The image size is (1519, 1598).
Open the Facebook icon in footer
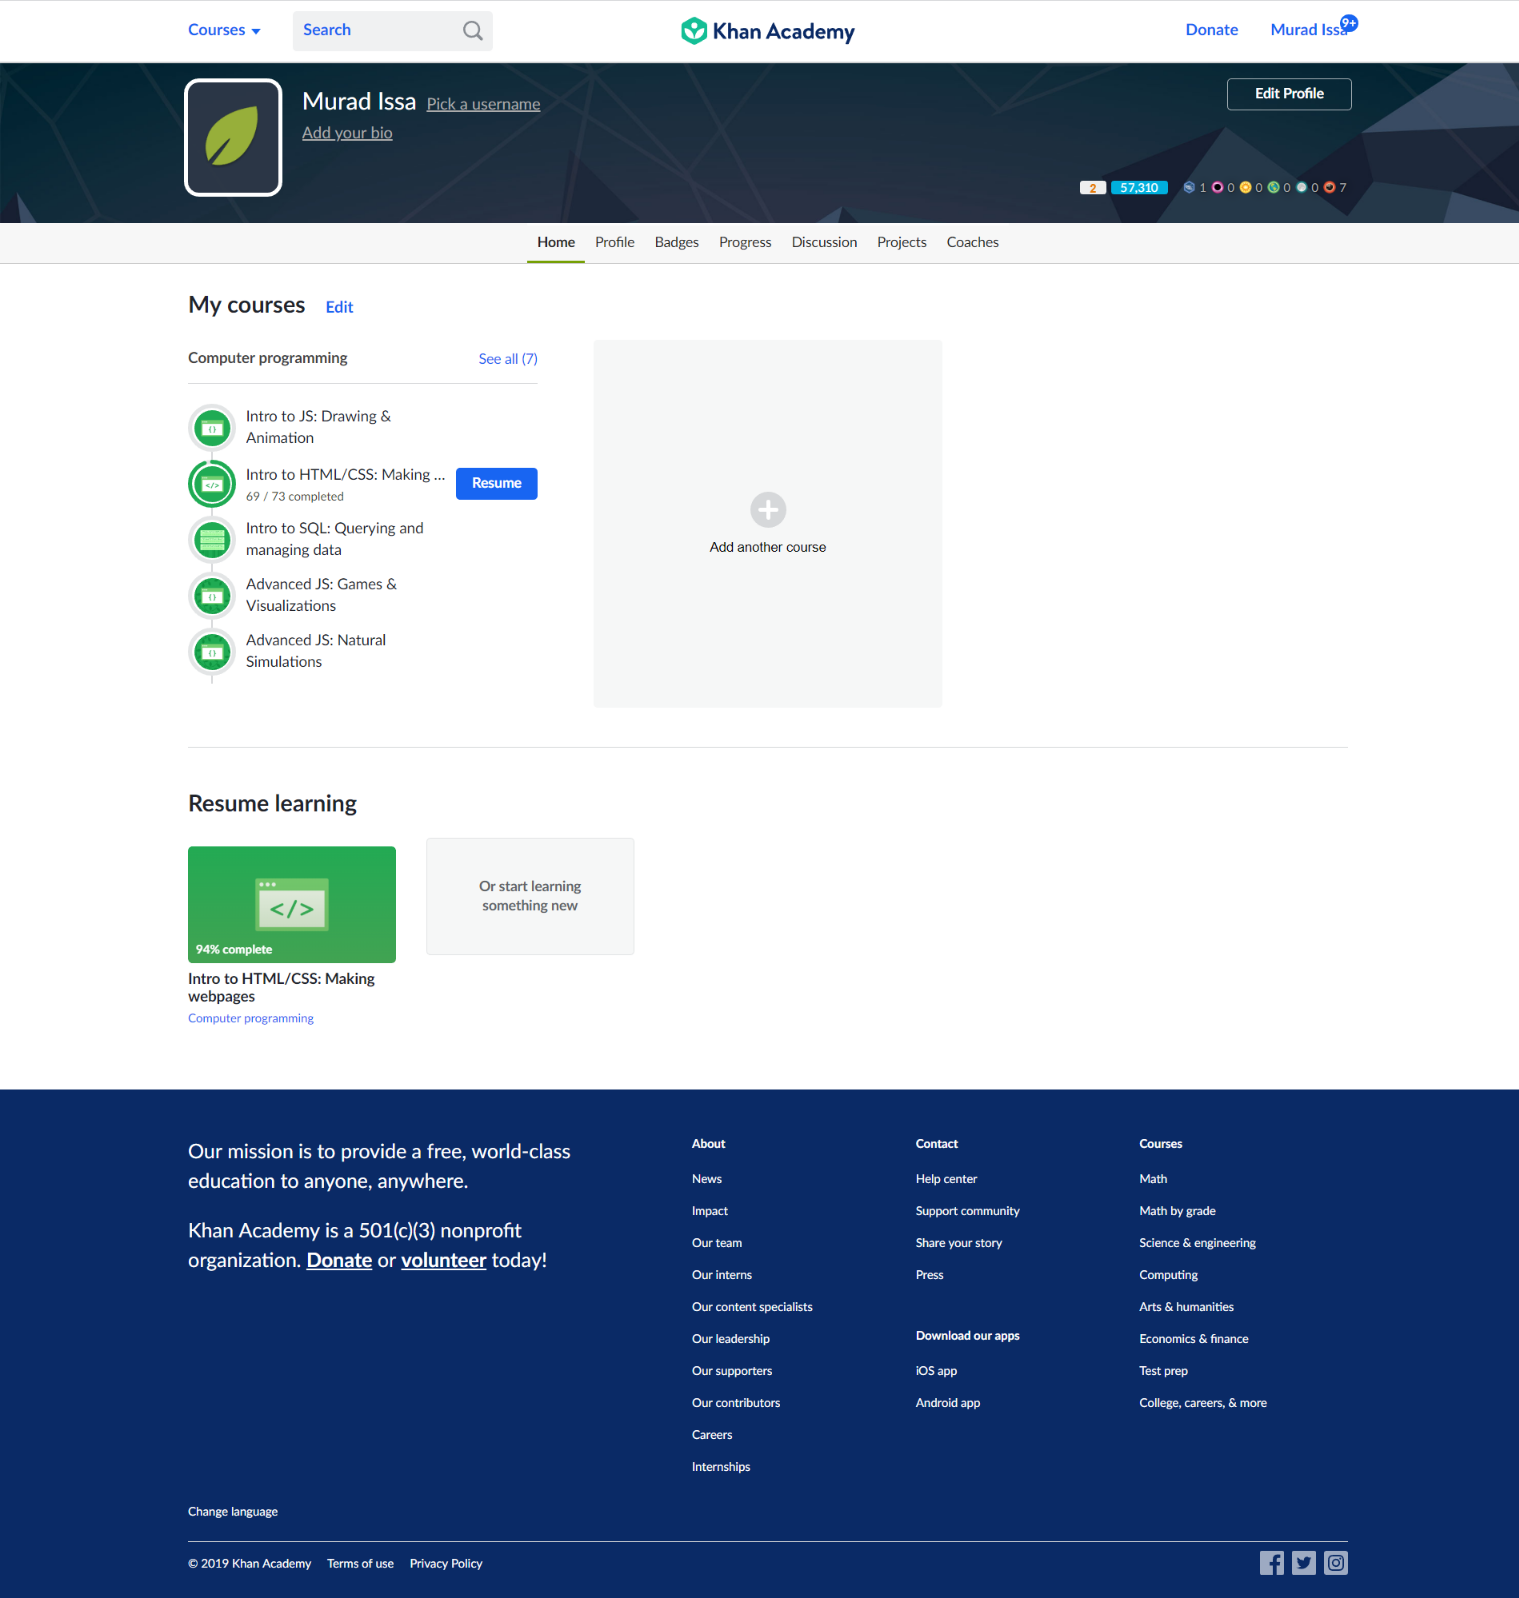(1272, 1563)
